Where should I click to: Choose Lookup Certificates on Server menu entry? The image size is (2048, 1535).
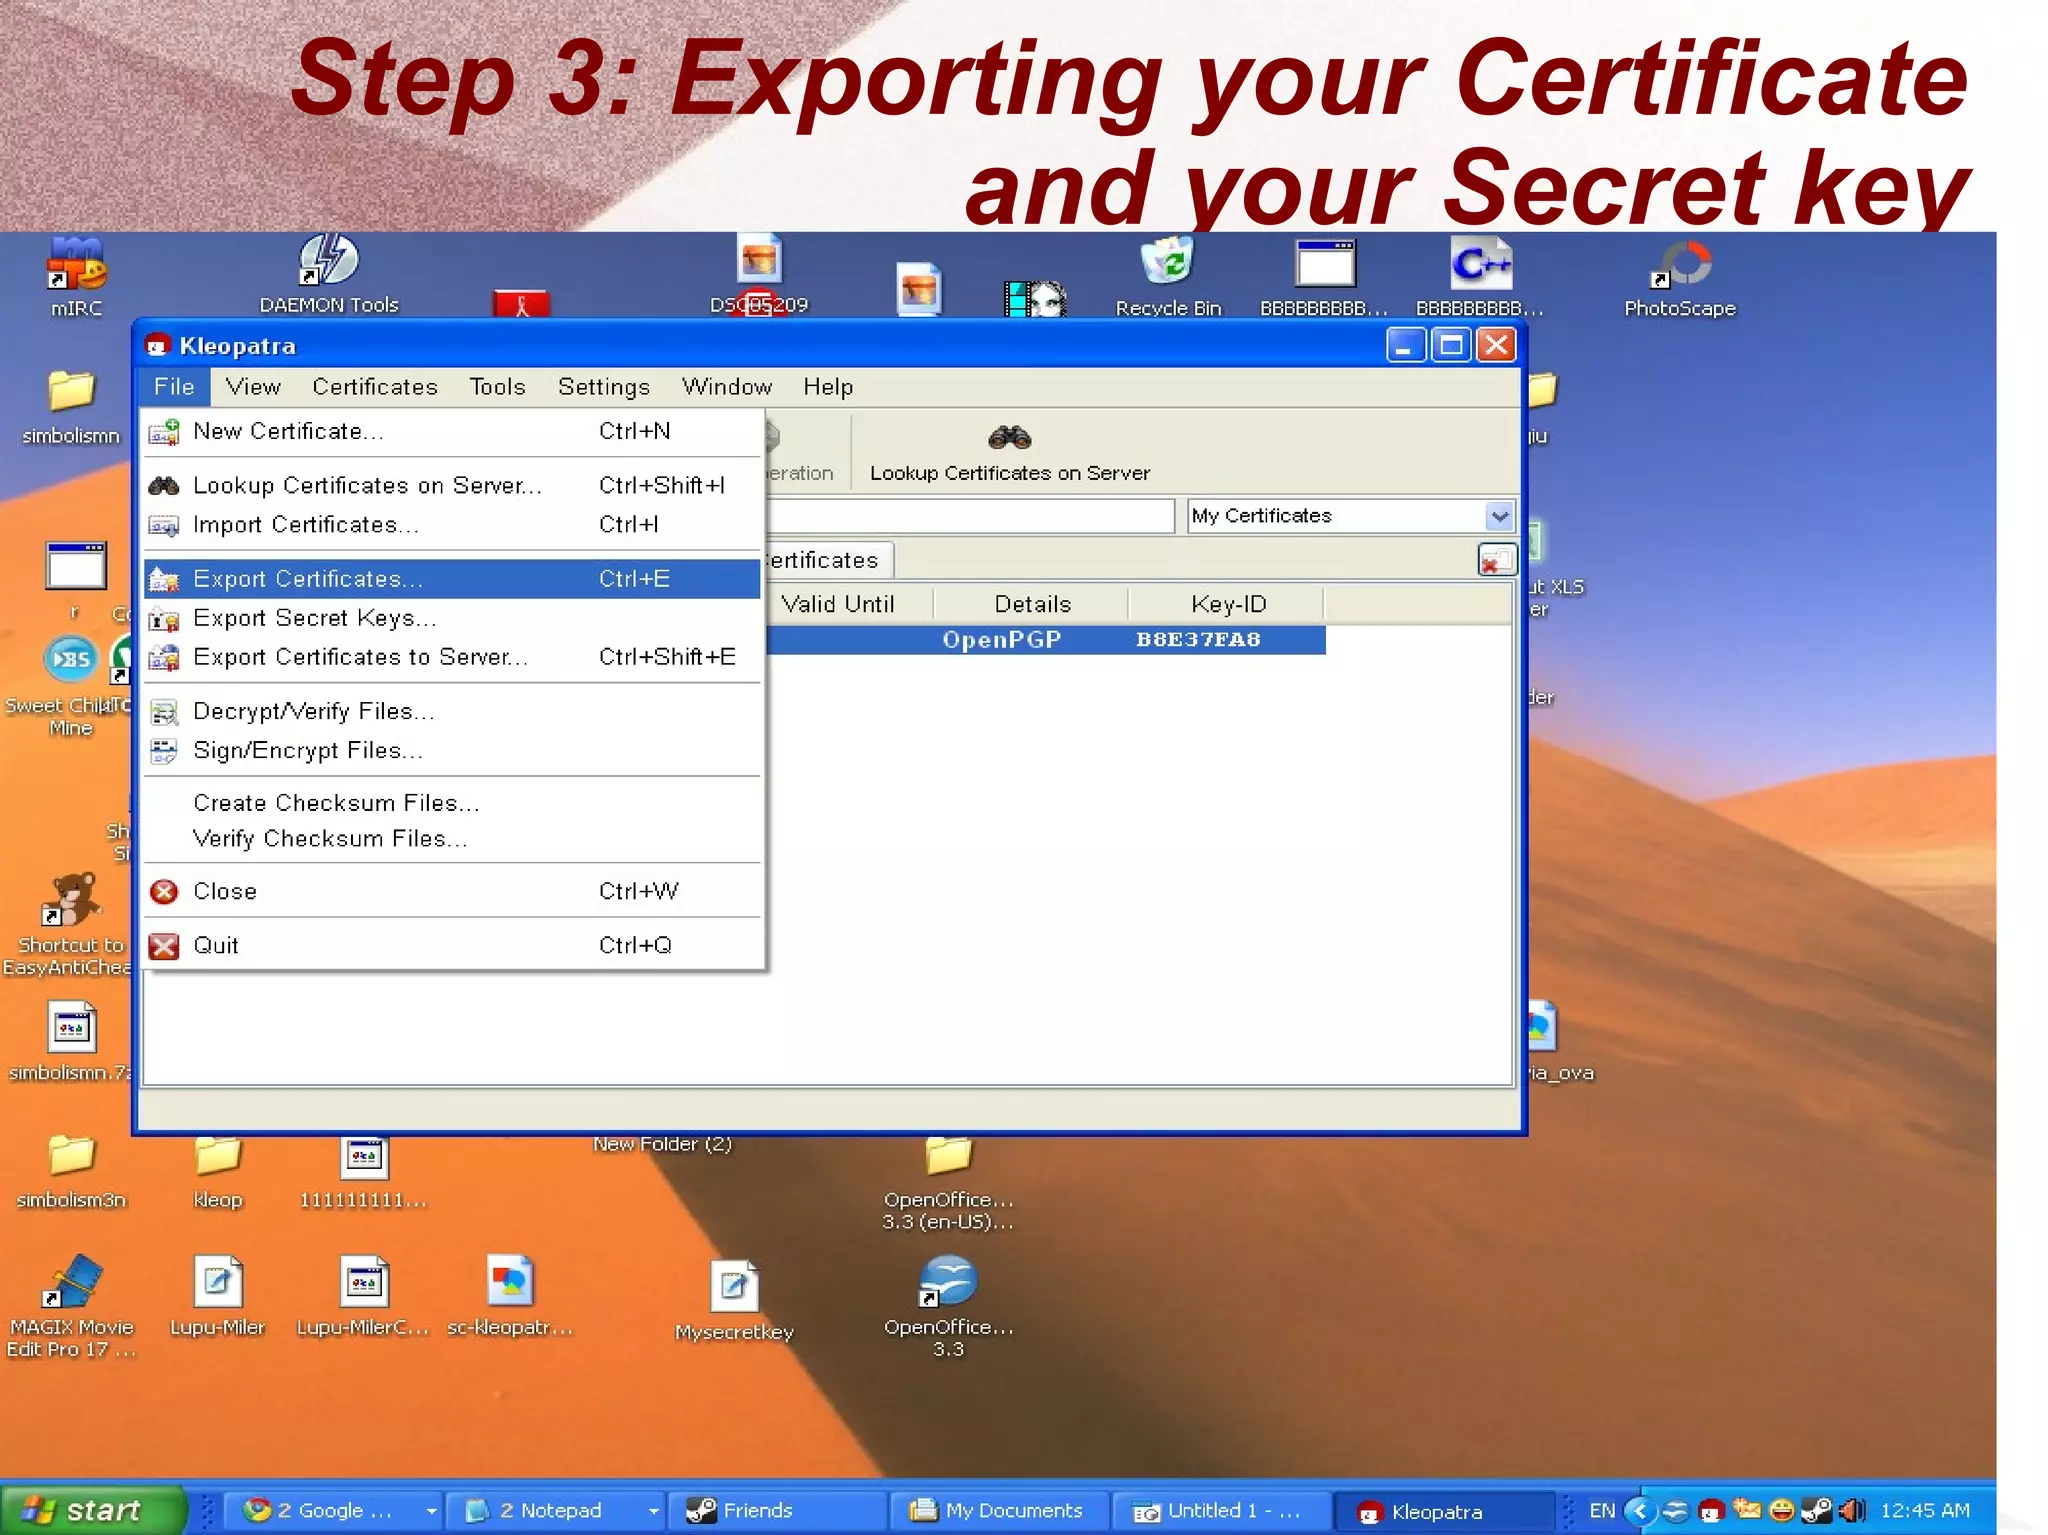pyautogui.click(x=452, y=485)
